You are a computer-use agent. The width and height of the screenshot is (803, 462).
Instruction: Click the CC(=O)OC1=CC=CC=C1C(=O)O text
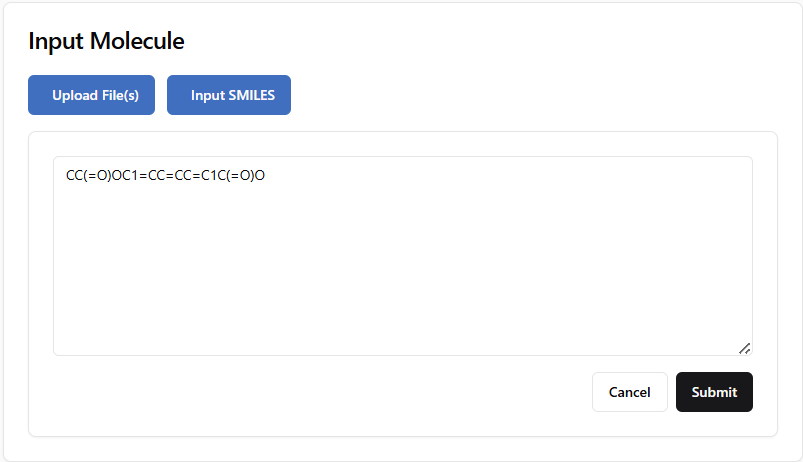(x=165, y=176)
